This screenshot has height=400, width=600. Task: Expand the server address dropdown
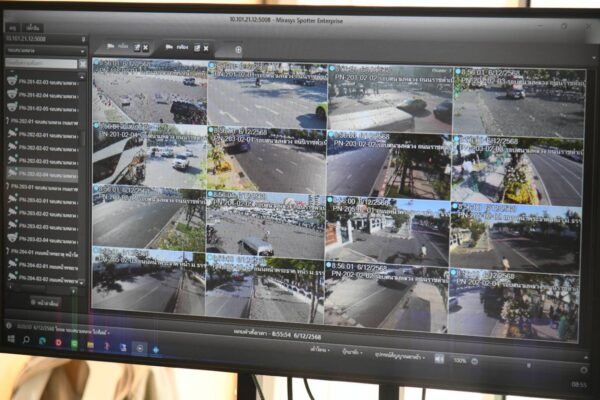tap(83, 39)
